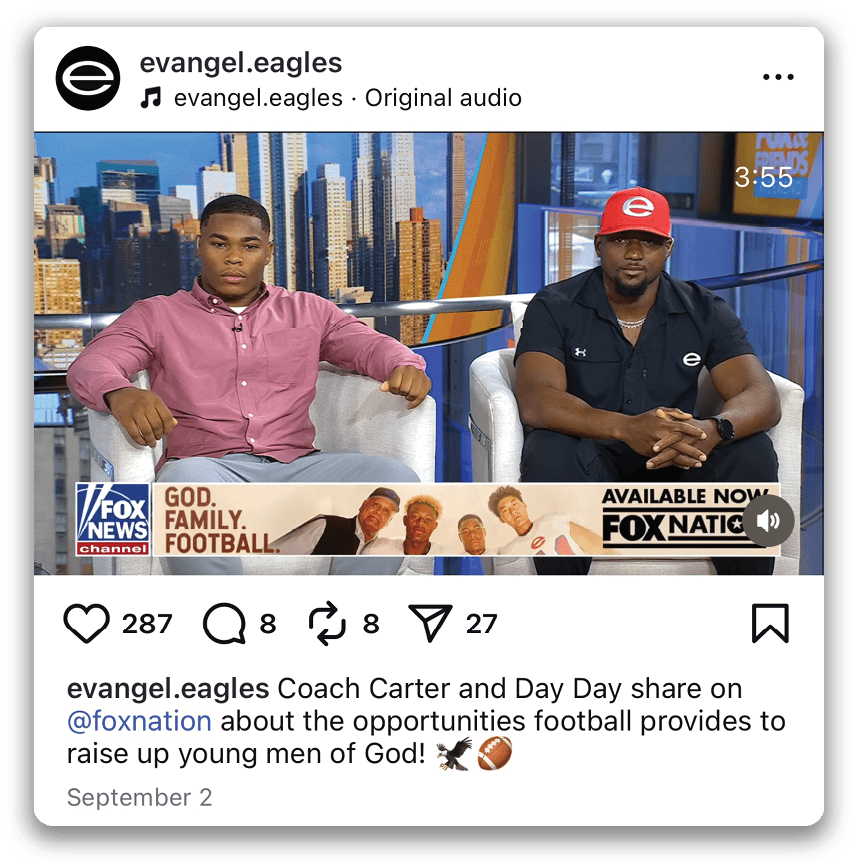Screen dimensions: 858x868
Task: Open evangel.eagles username in header
Action: [x=241, y=63]
